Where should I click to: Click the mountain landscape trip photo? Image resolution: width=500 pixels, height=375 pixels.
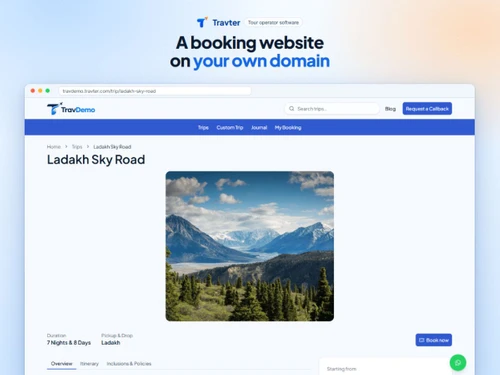(x=250, y=246)
